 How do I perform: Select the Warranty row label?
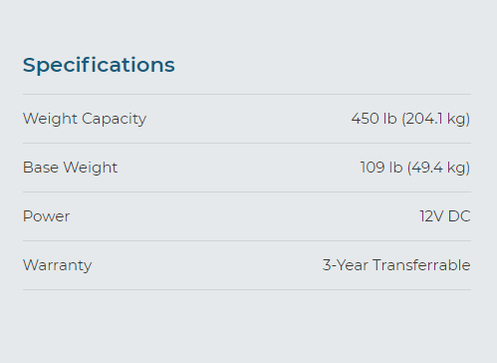pos(57,266)
